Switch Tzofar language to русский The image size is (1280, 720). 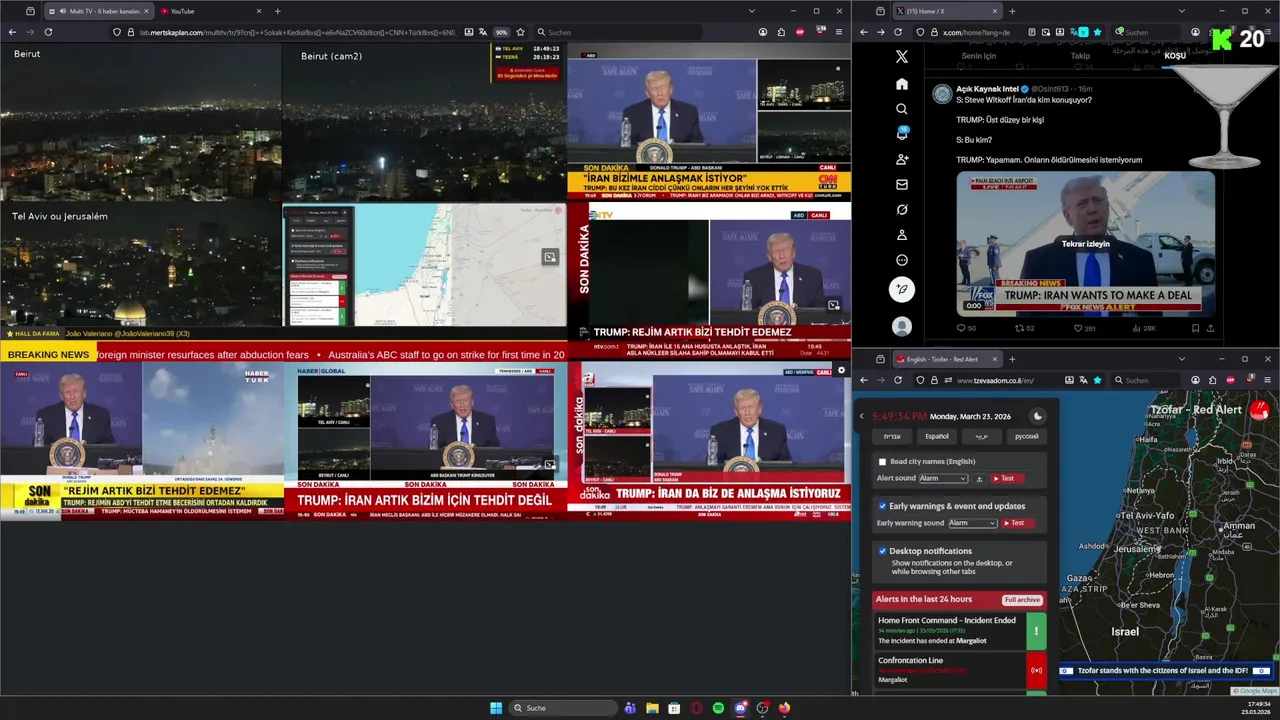[1027, 437]
